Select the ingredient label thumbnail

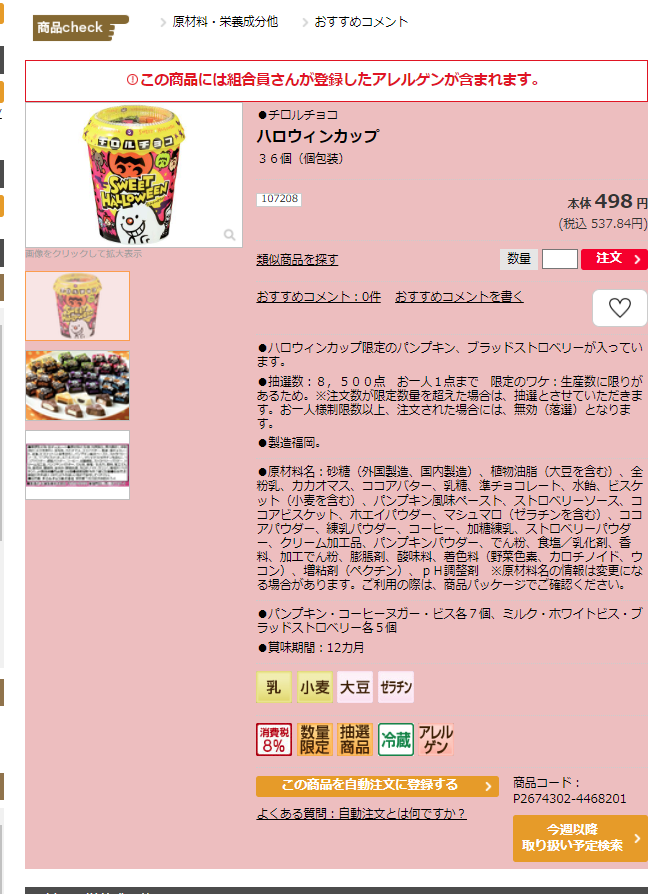tap(78, 465)
